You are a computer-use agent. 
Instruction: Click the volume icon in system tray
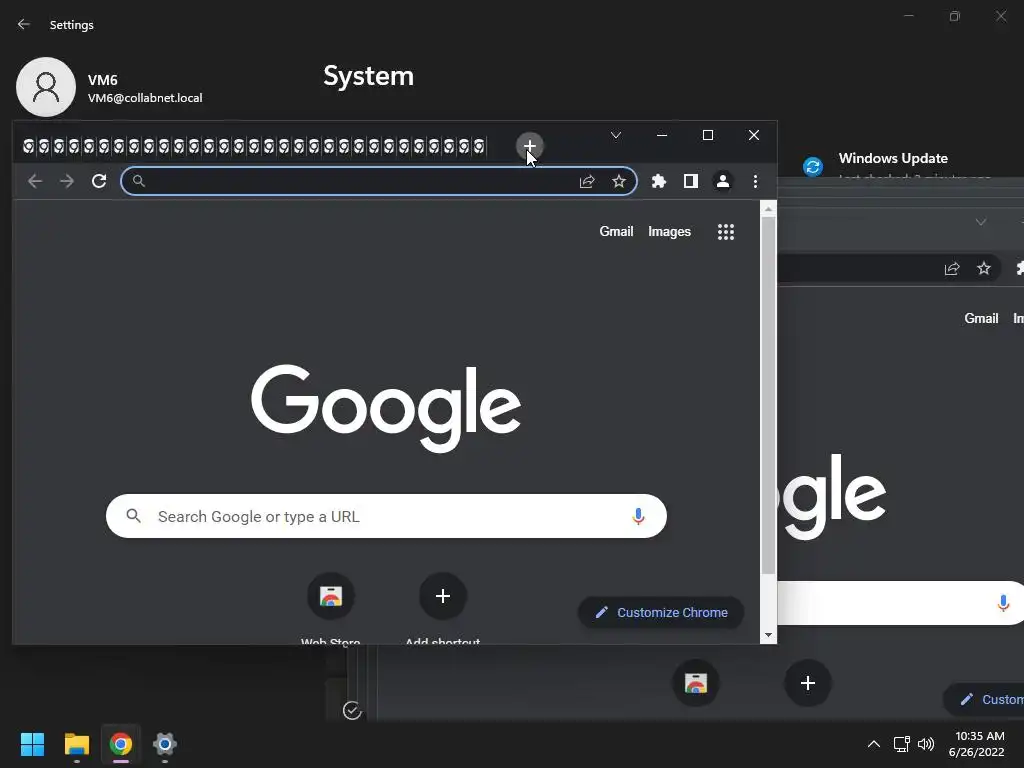coord(925,744)
